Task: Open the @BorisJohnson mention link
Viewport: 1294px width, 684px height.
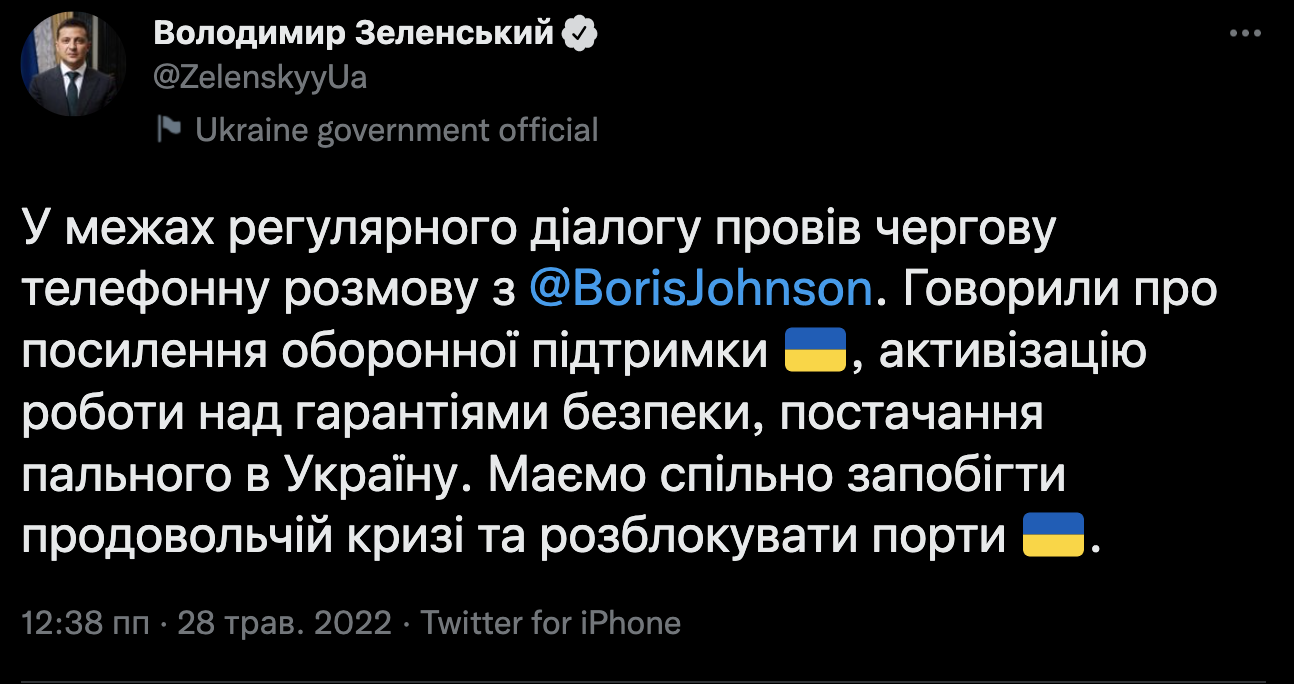Action: click(700, 290)
